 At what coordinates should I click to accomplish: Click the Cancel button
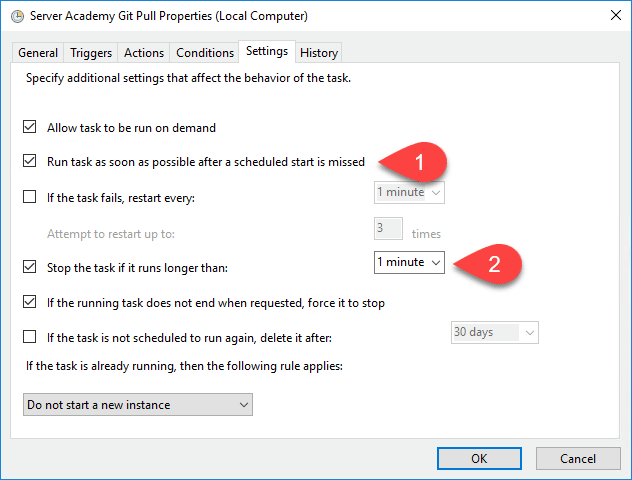[x=578, y=459]
